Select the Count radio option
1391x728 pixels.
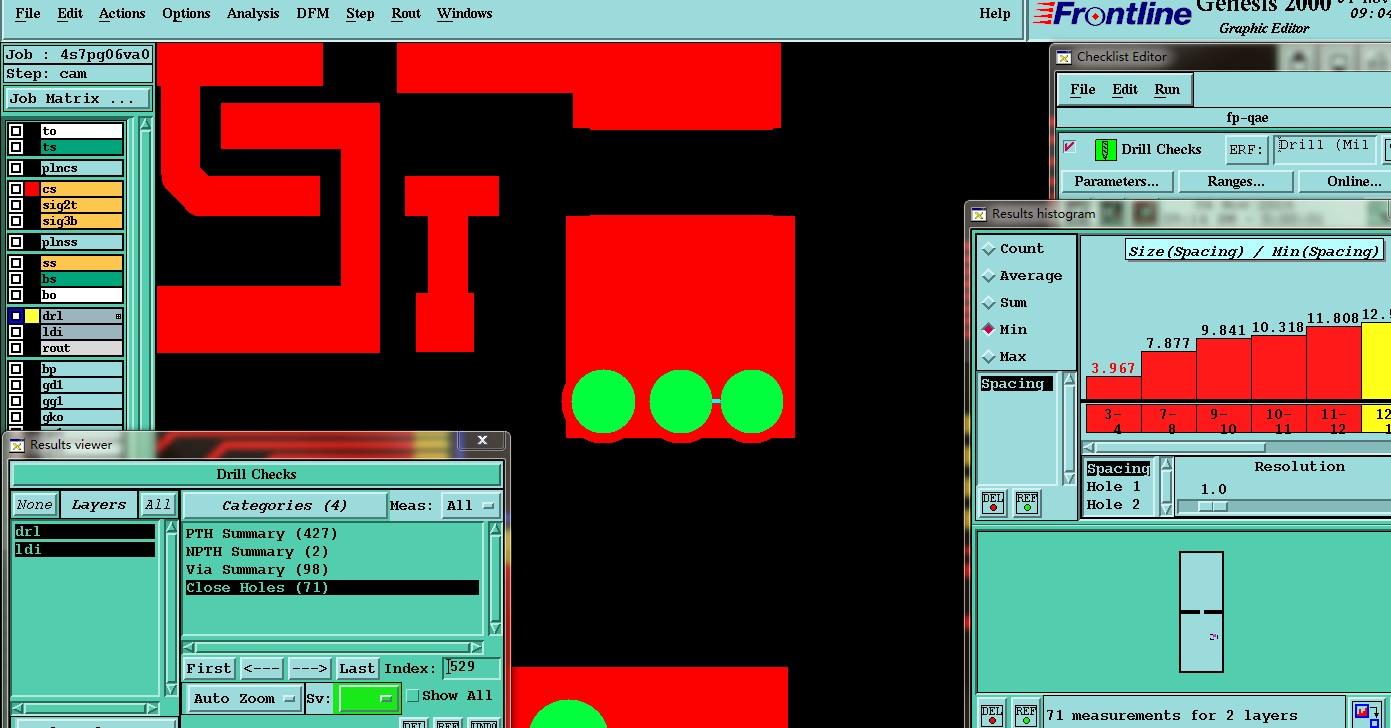(x=990, y=249)
